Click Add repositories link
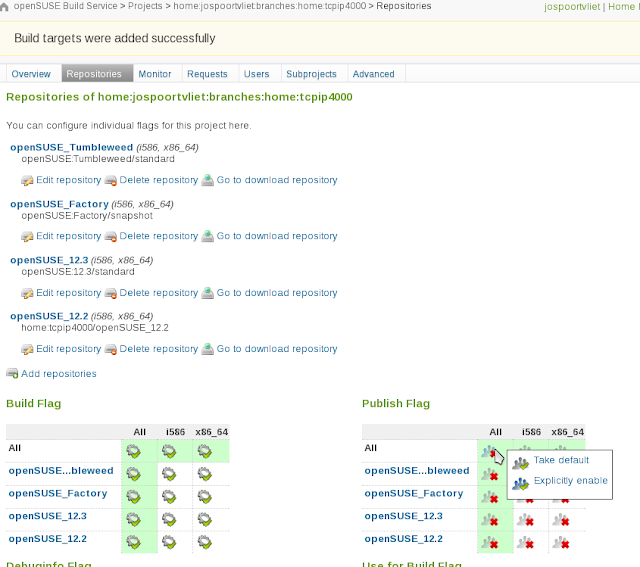The width and height of the screenshot is (640, 567). [x=59, y=374]
